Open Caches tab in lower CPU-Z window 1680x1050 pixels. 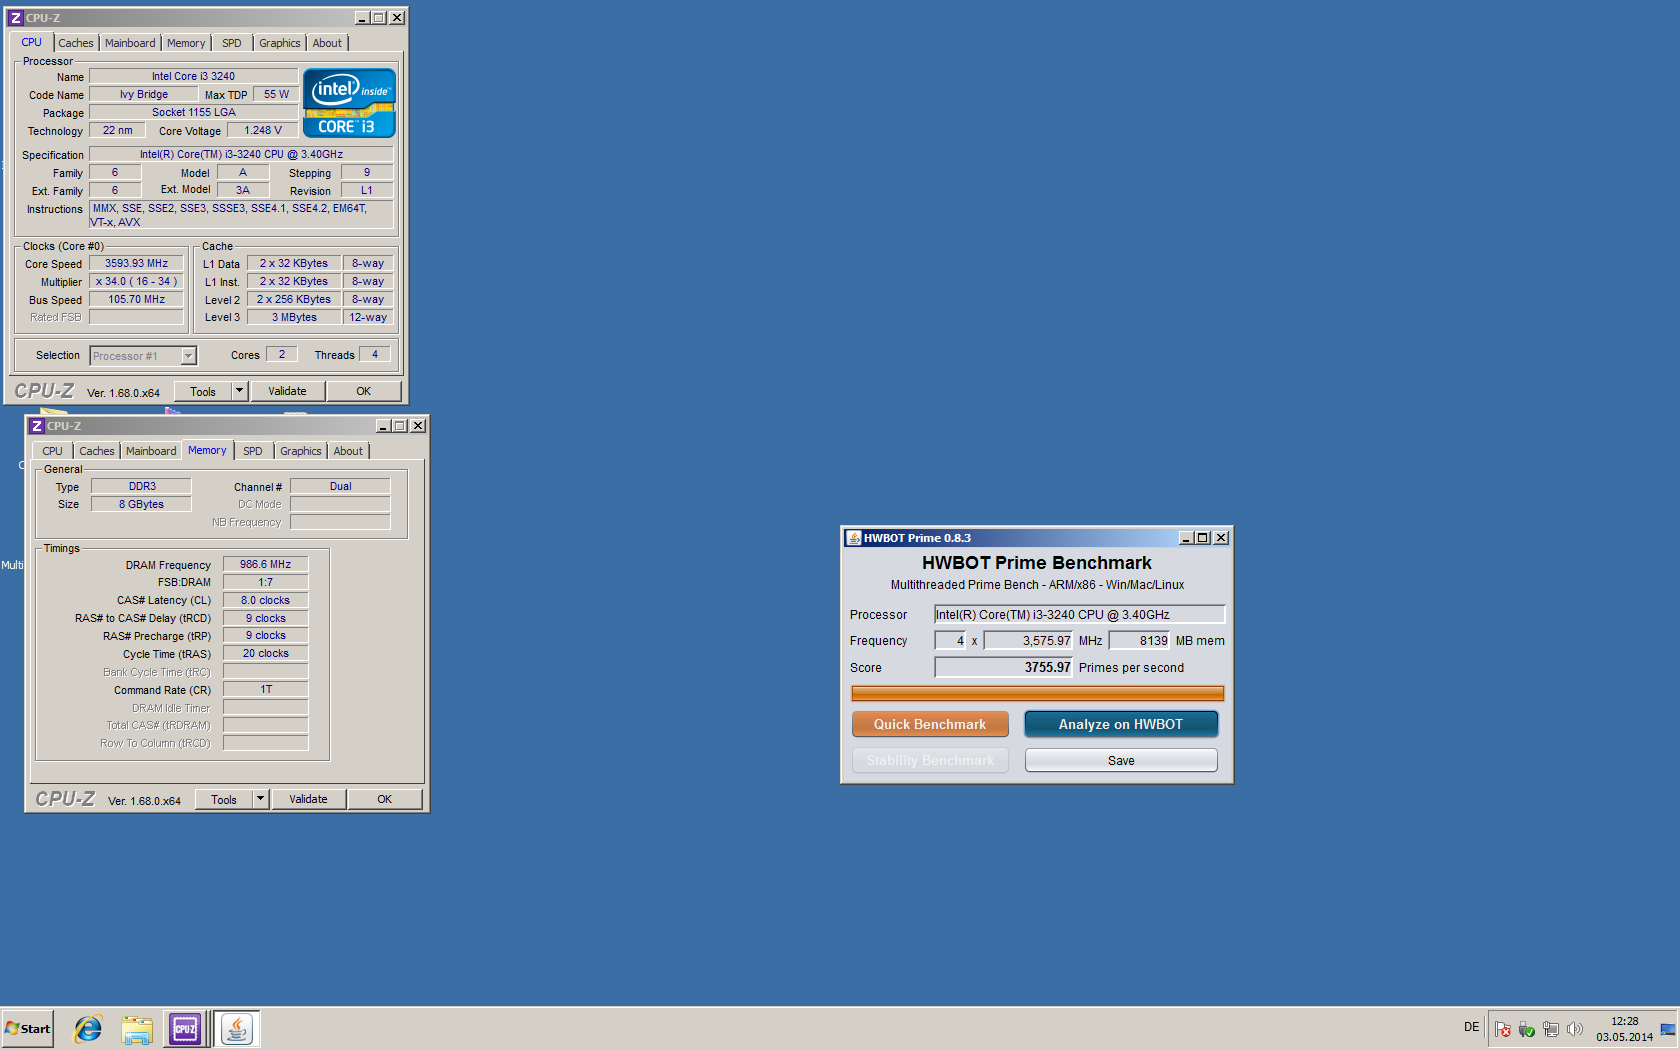[97, 451]
